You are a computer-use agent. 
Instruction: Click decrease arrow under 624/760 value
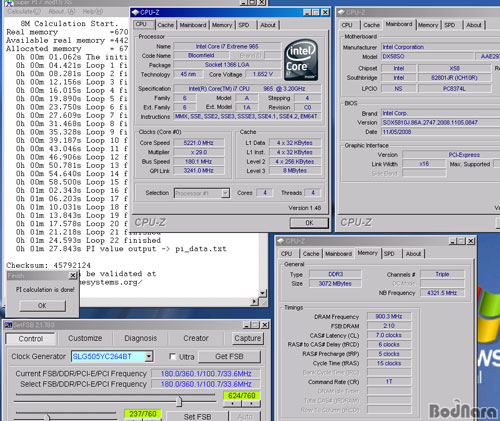tap(232, 403)
